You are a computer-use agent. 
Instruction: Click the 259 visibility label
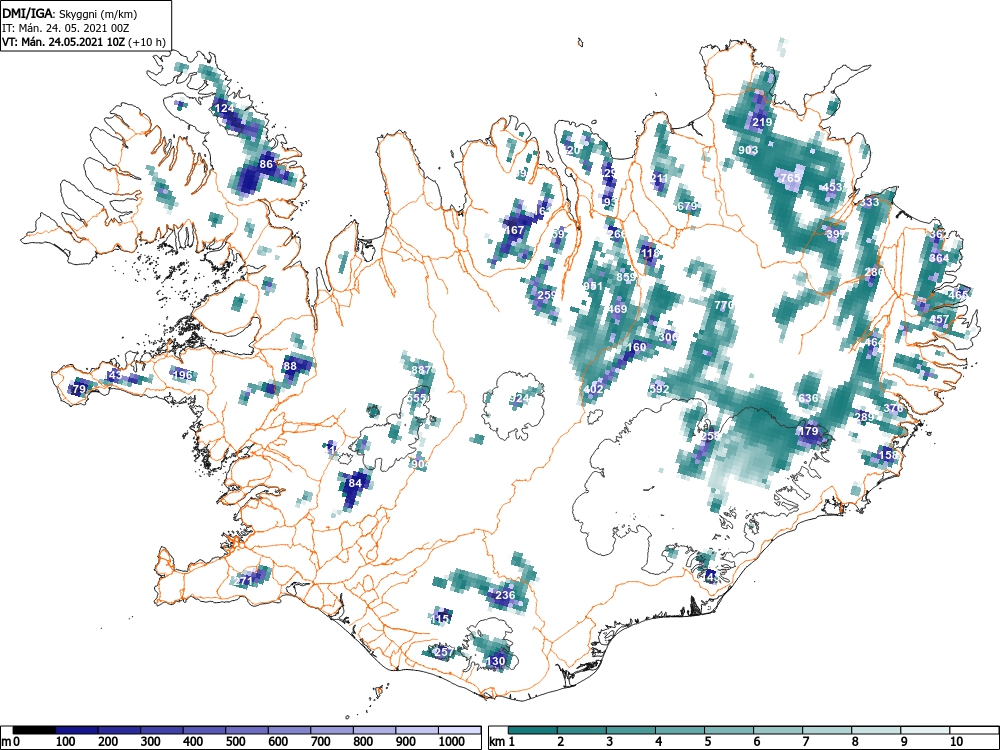pyautogui.click(x=547, y=295)
